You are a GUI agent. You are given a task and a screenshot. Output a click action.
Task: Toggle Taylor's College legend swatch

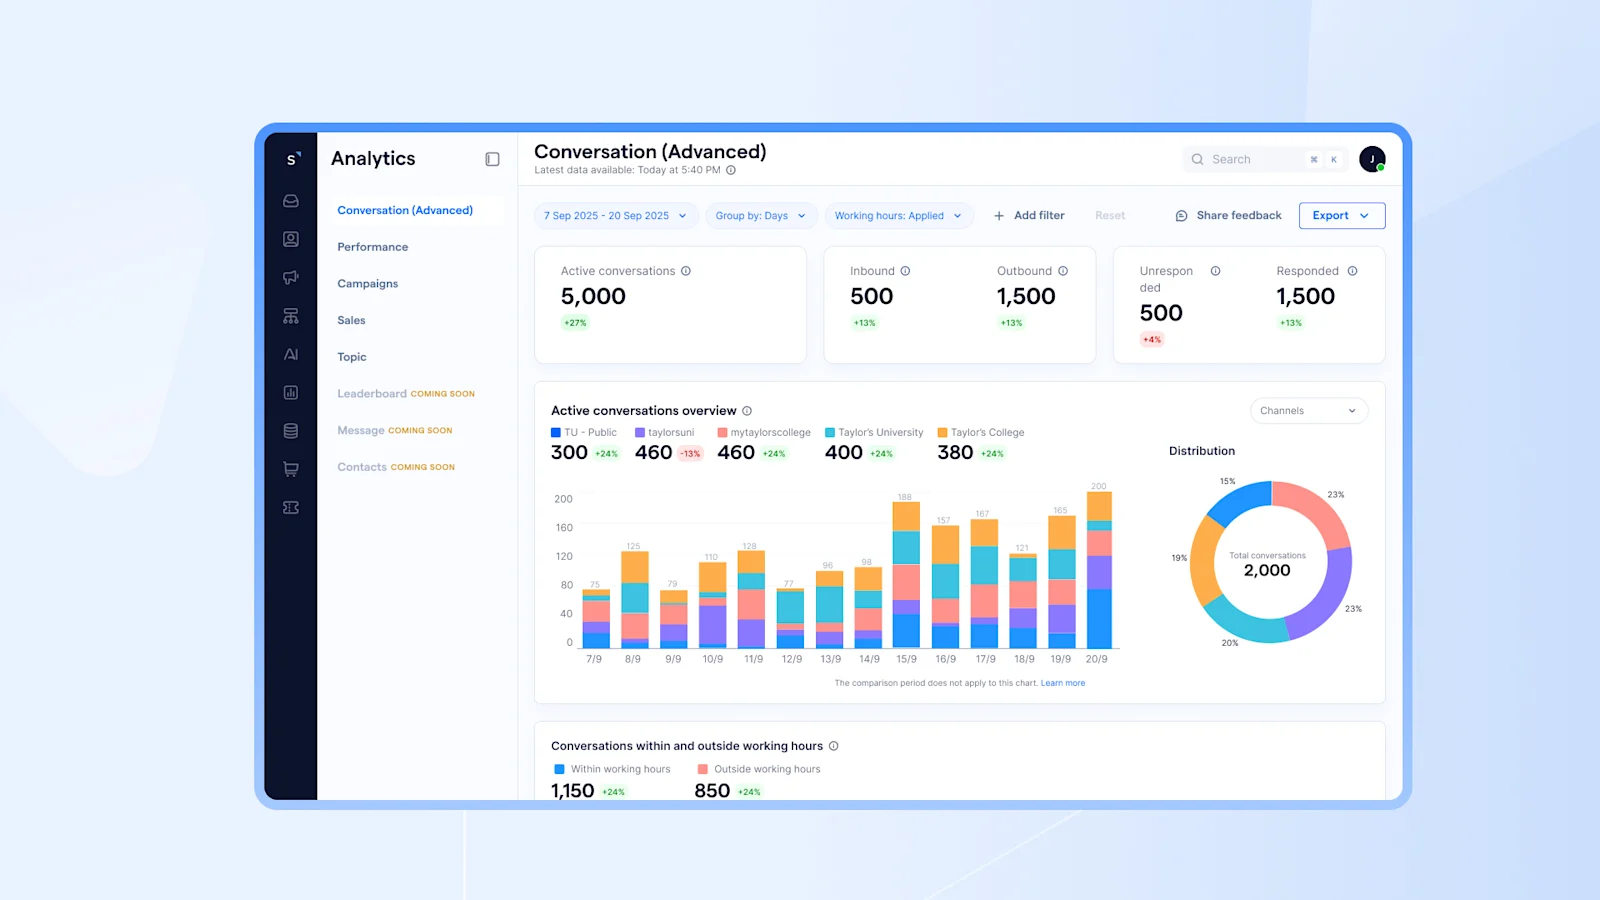click(x=942, y=433)
